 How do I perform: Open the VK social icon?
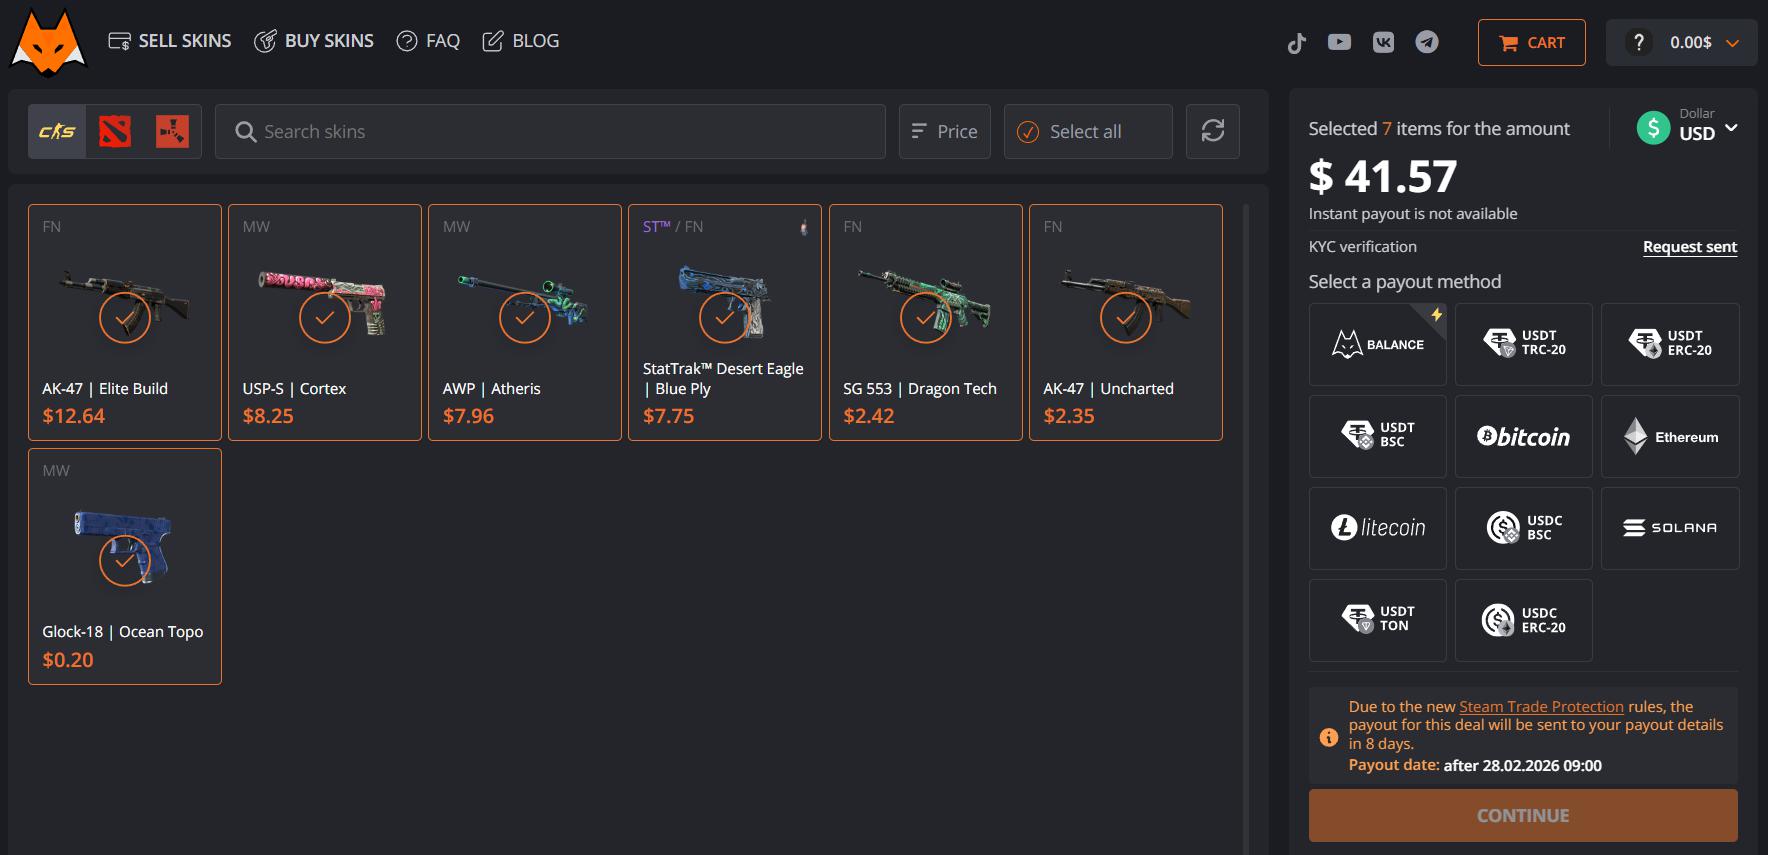(1383, 42)
